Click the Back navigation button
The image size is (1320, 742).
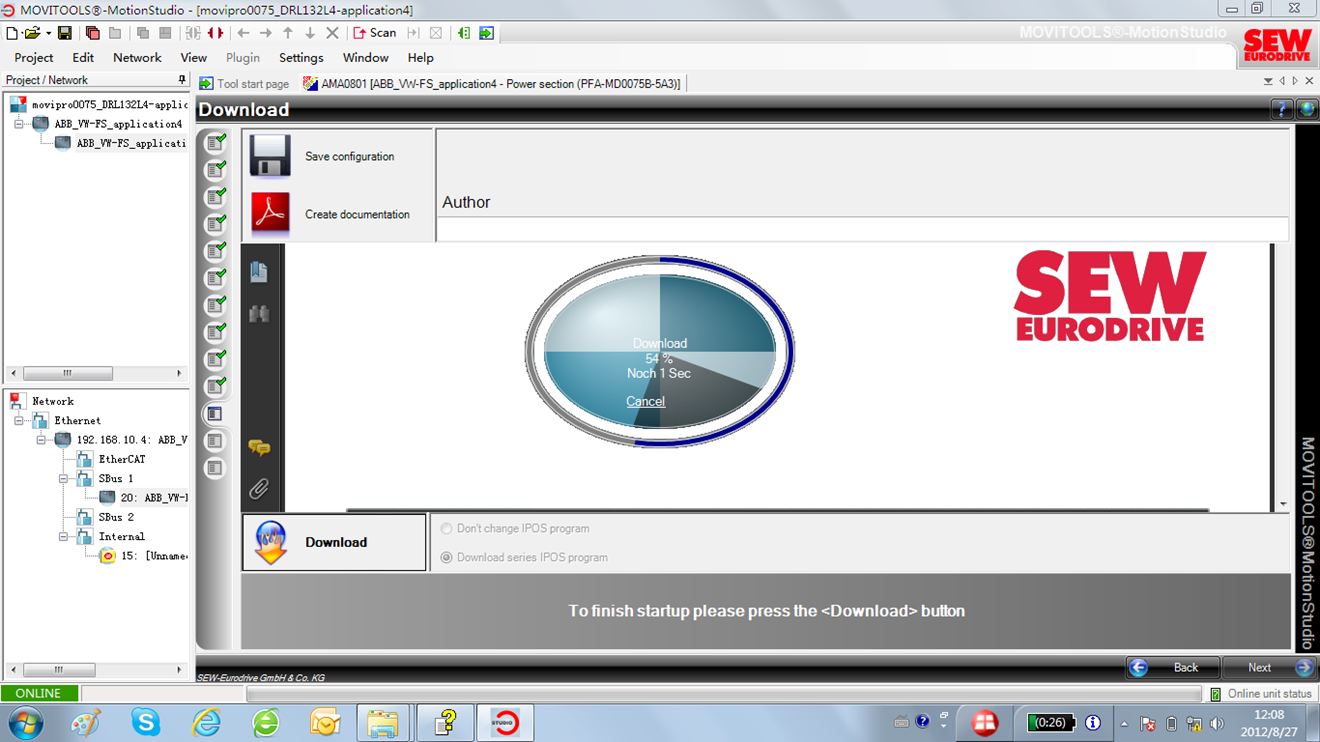tap(1173, 667)
